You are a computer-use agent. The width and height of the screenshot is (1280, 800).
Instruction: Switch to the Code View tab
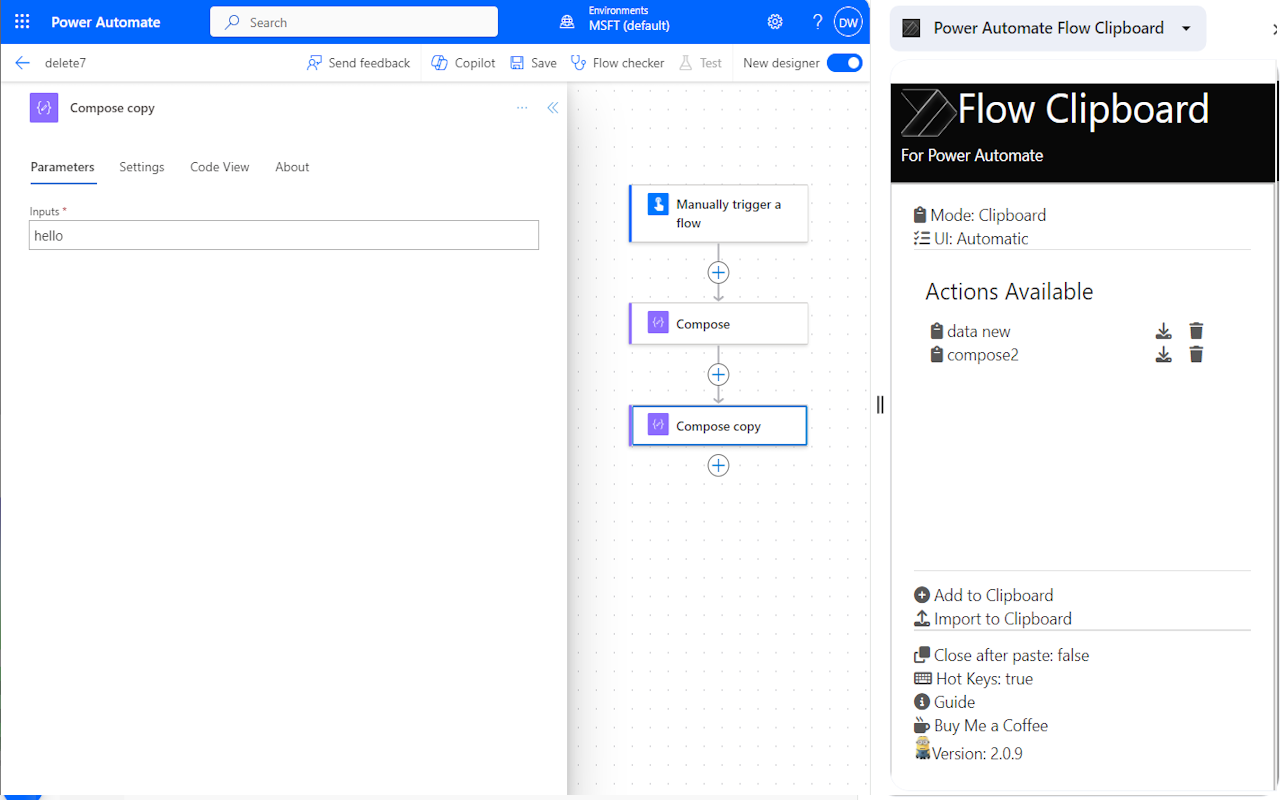point(219,167)
